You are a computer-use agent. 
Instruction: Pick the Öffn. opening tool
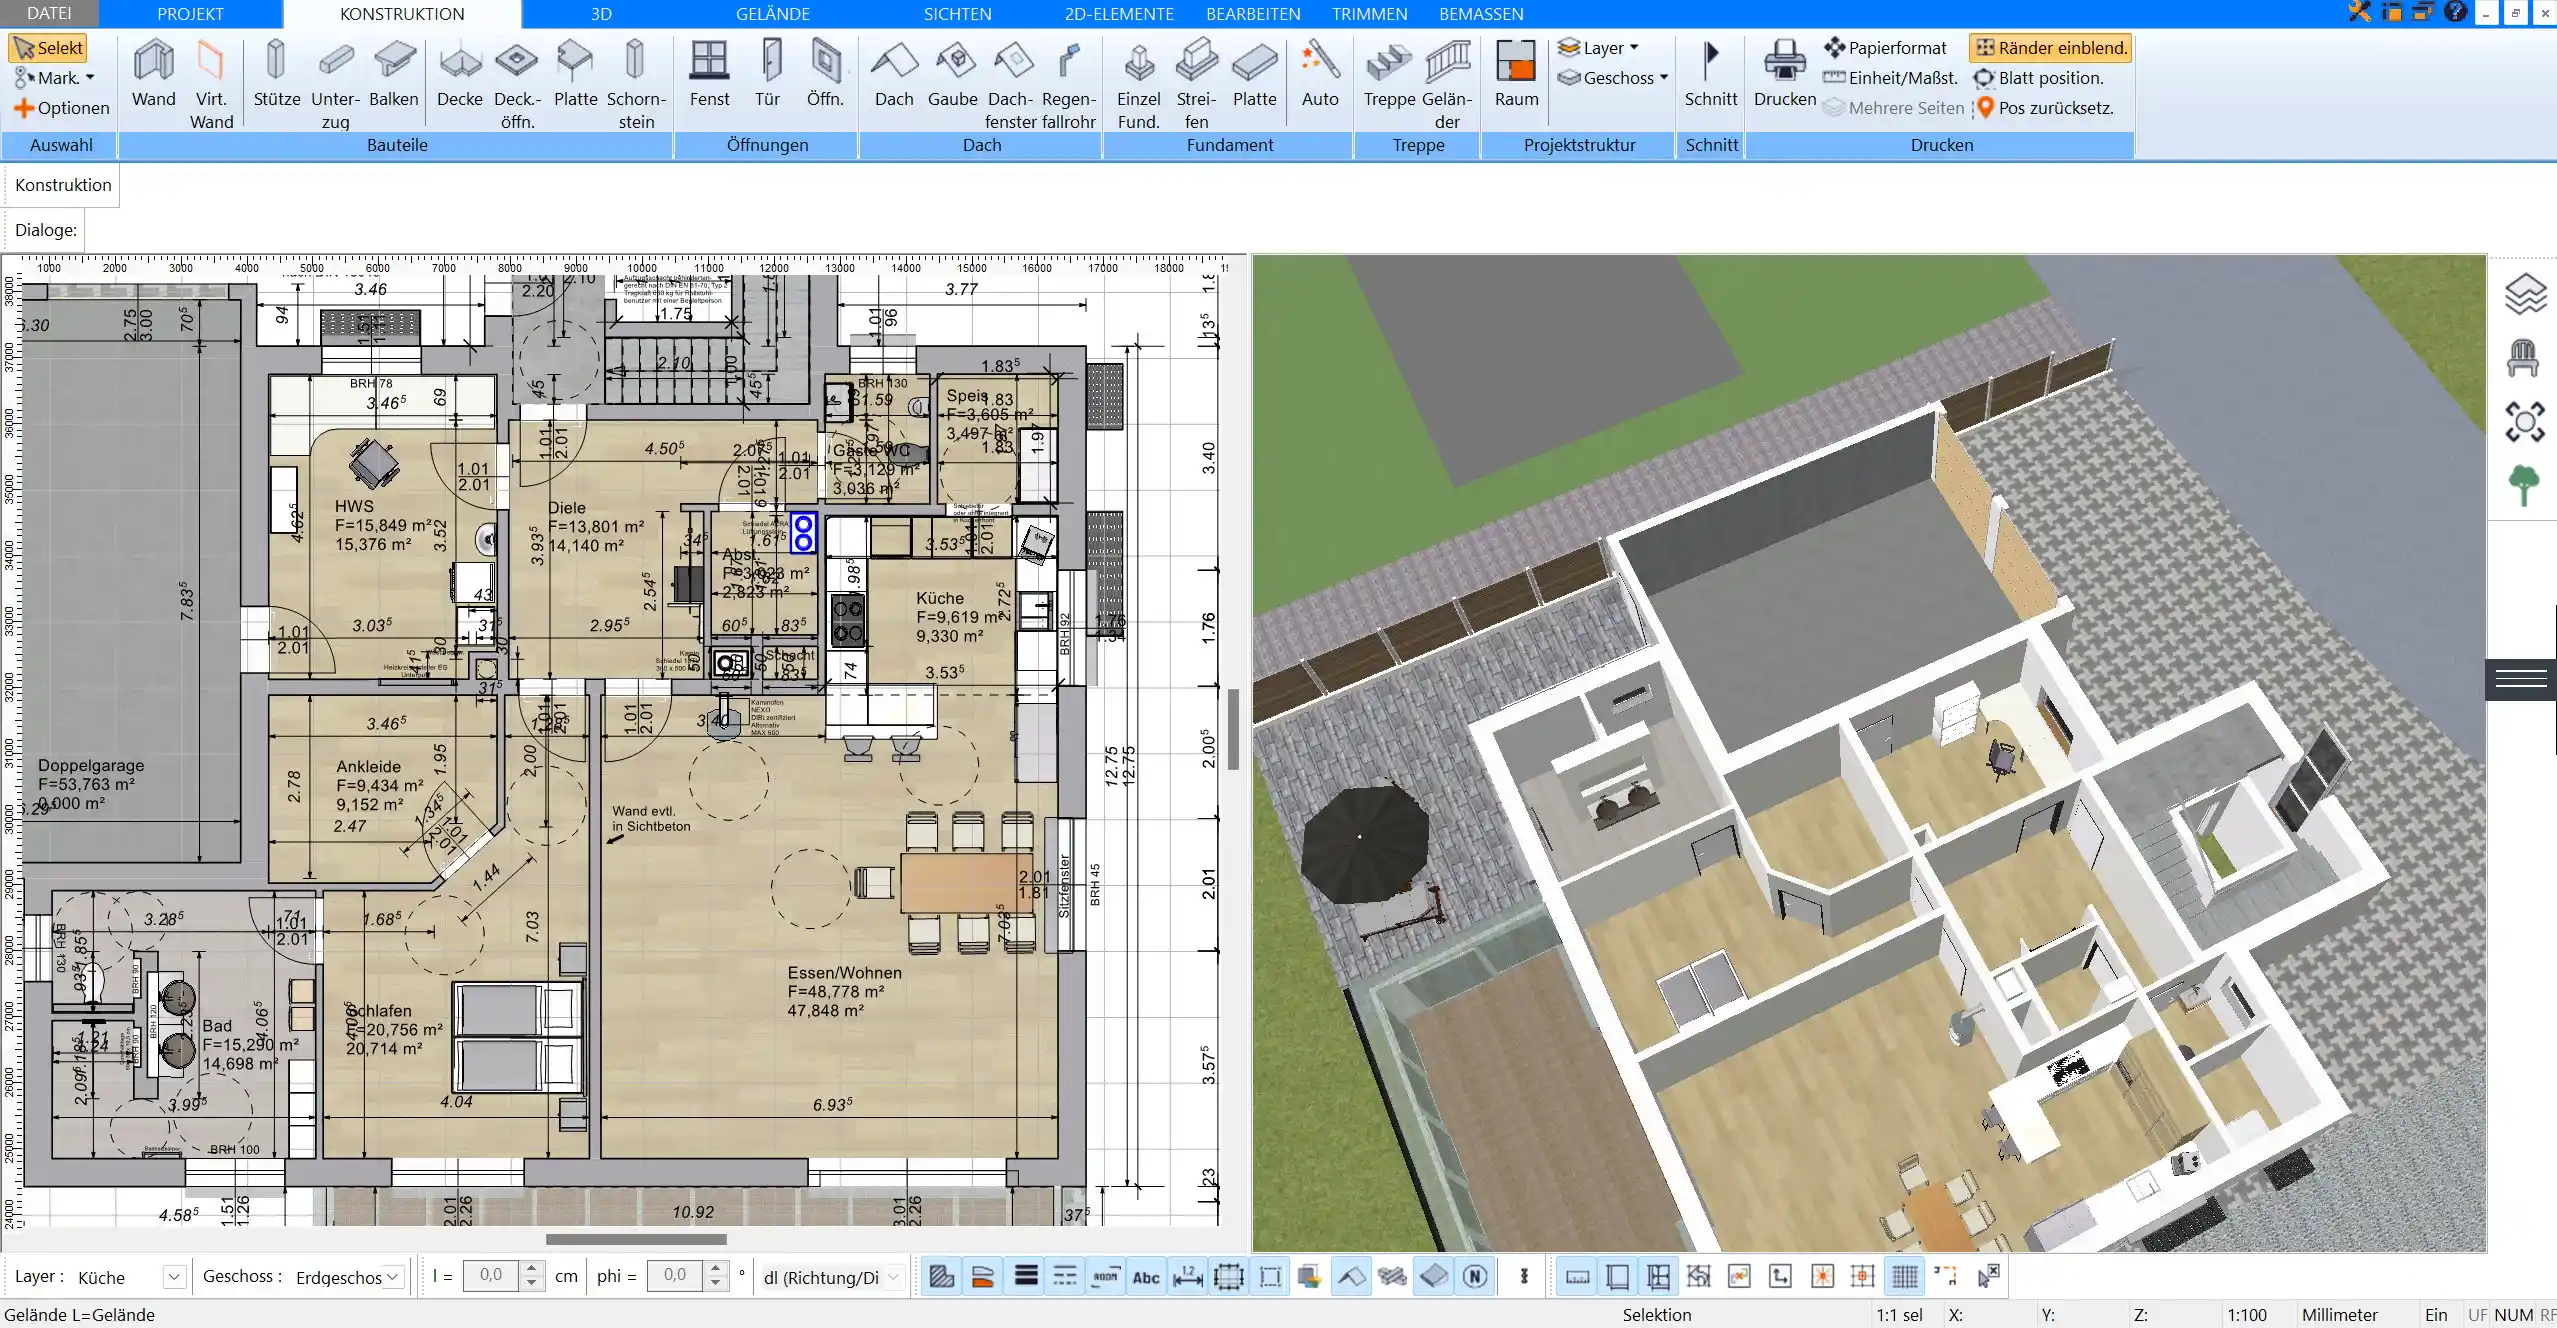pyautogui.click(x=825, y=74)
